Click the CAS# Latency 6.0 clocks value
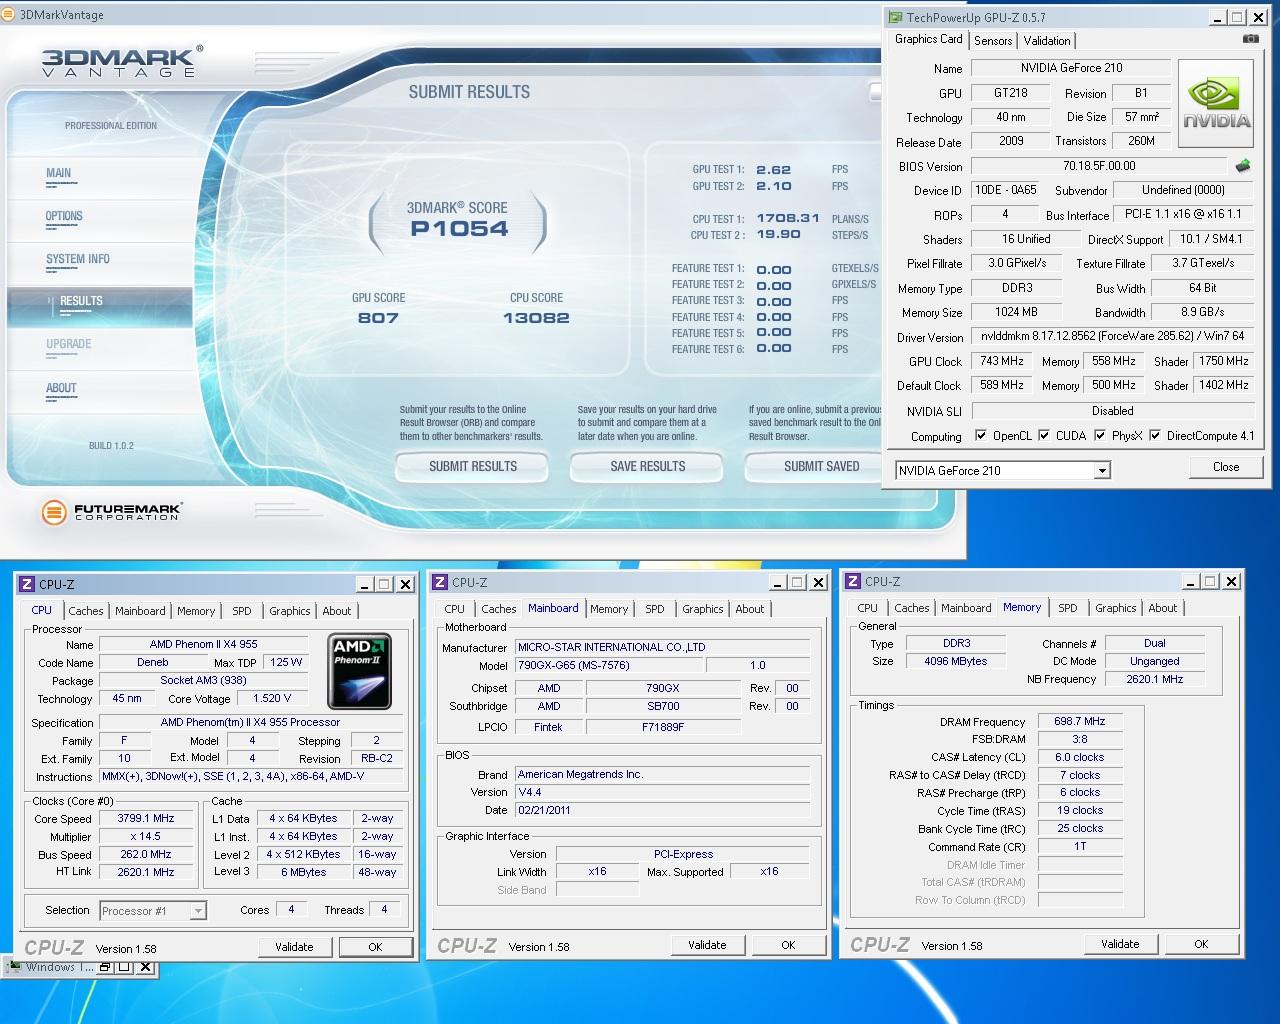 point(1080,757)
